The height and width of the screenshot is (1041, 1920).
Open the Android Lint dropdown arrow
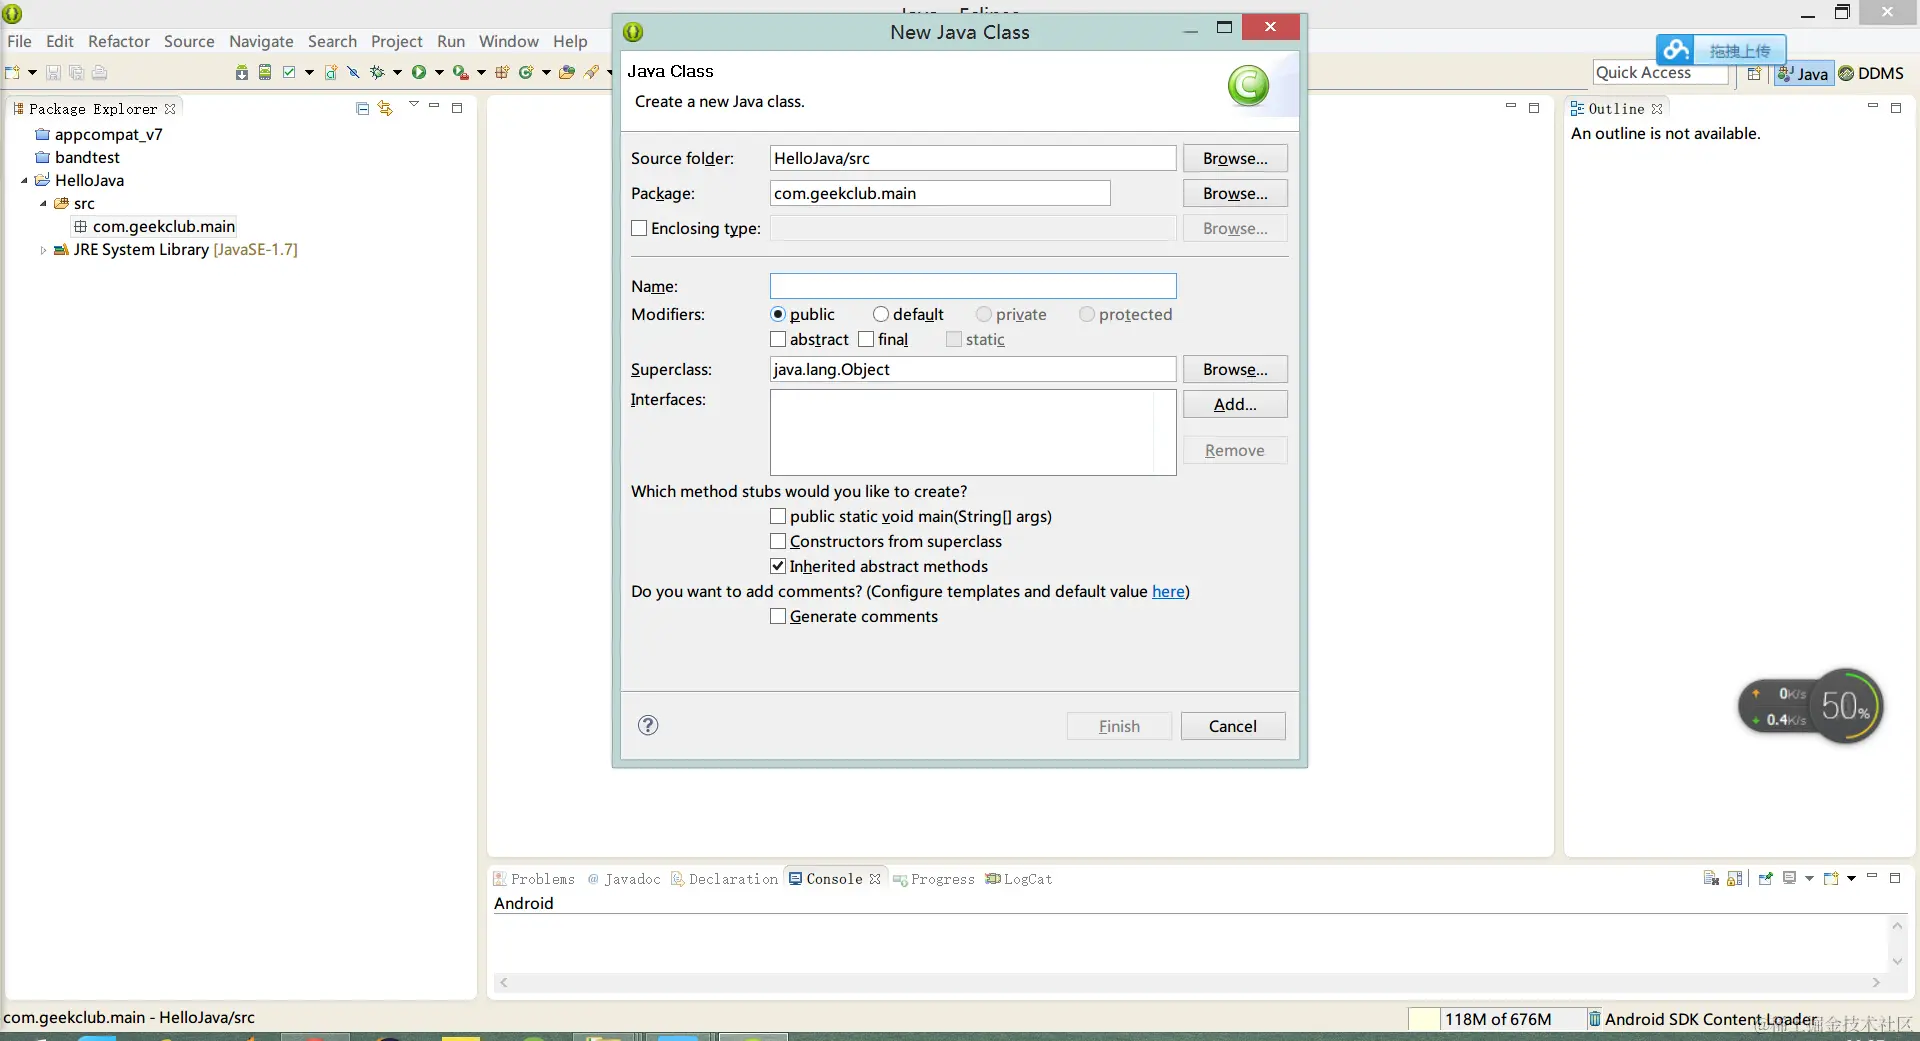(x=309, y=72)
